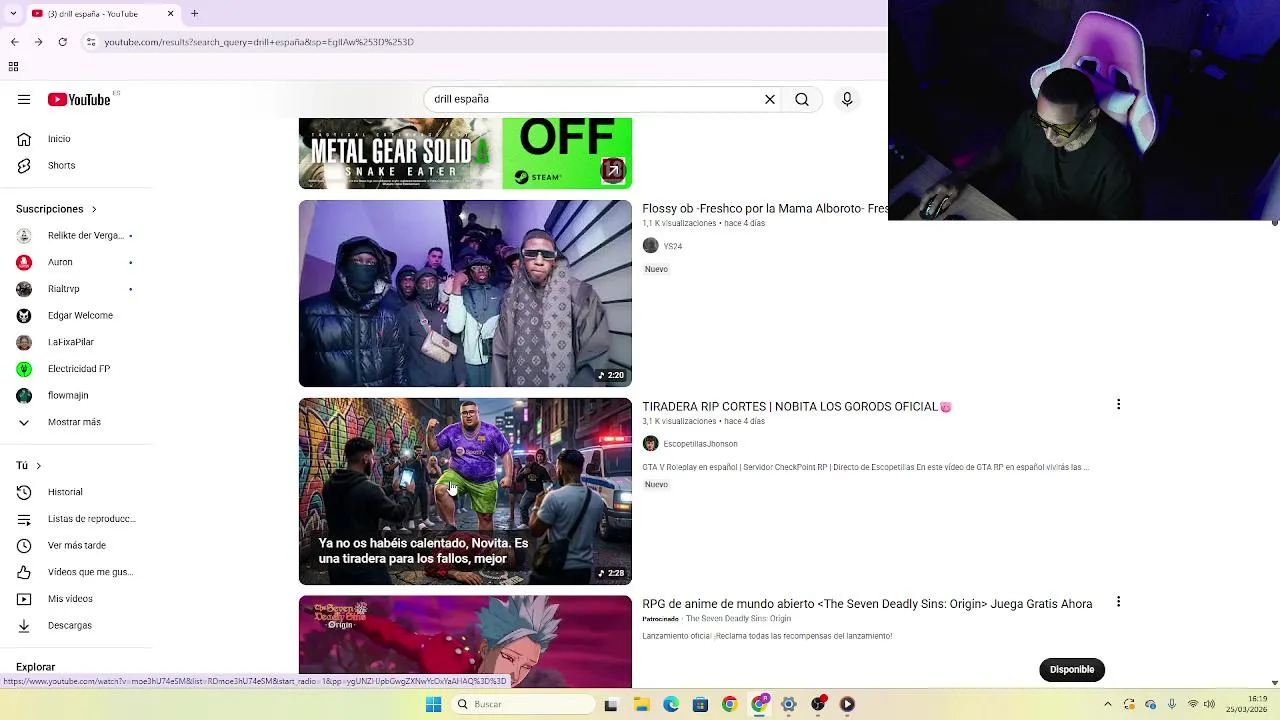1280x720 pixels.
Task: Close the drill españa YouTube tab
Action: click(170, 14)
